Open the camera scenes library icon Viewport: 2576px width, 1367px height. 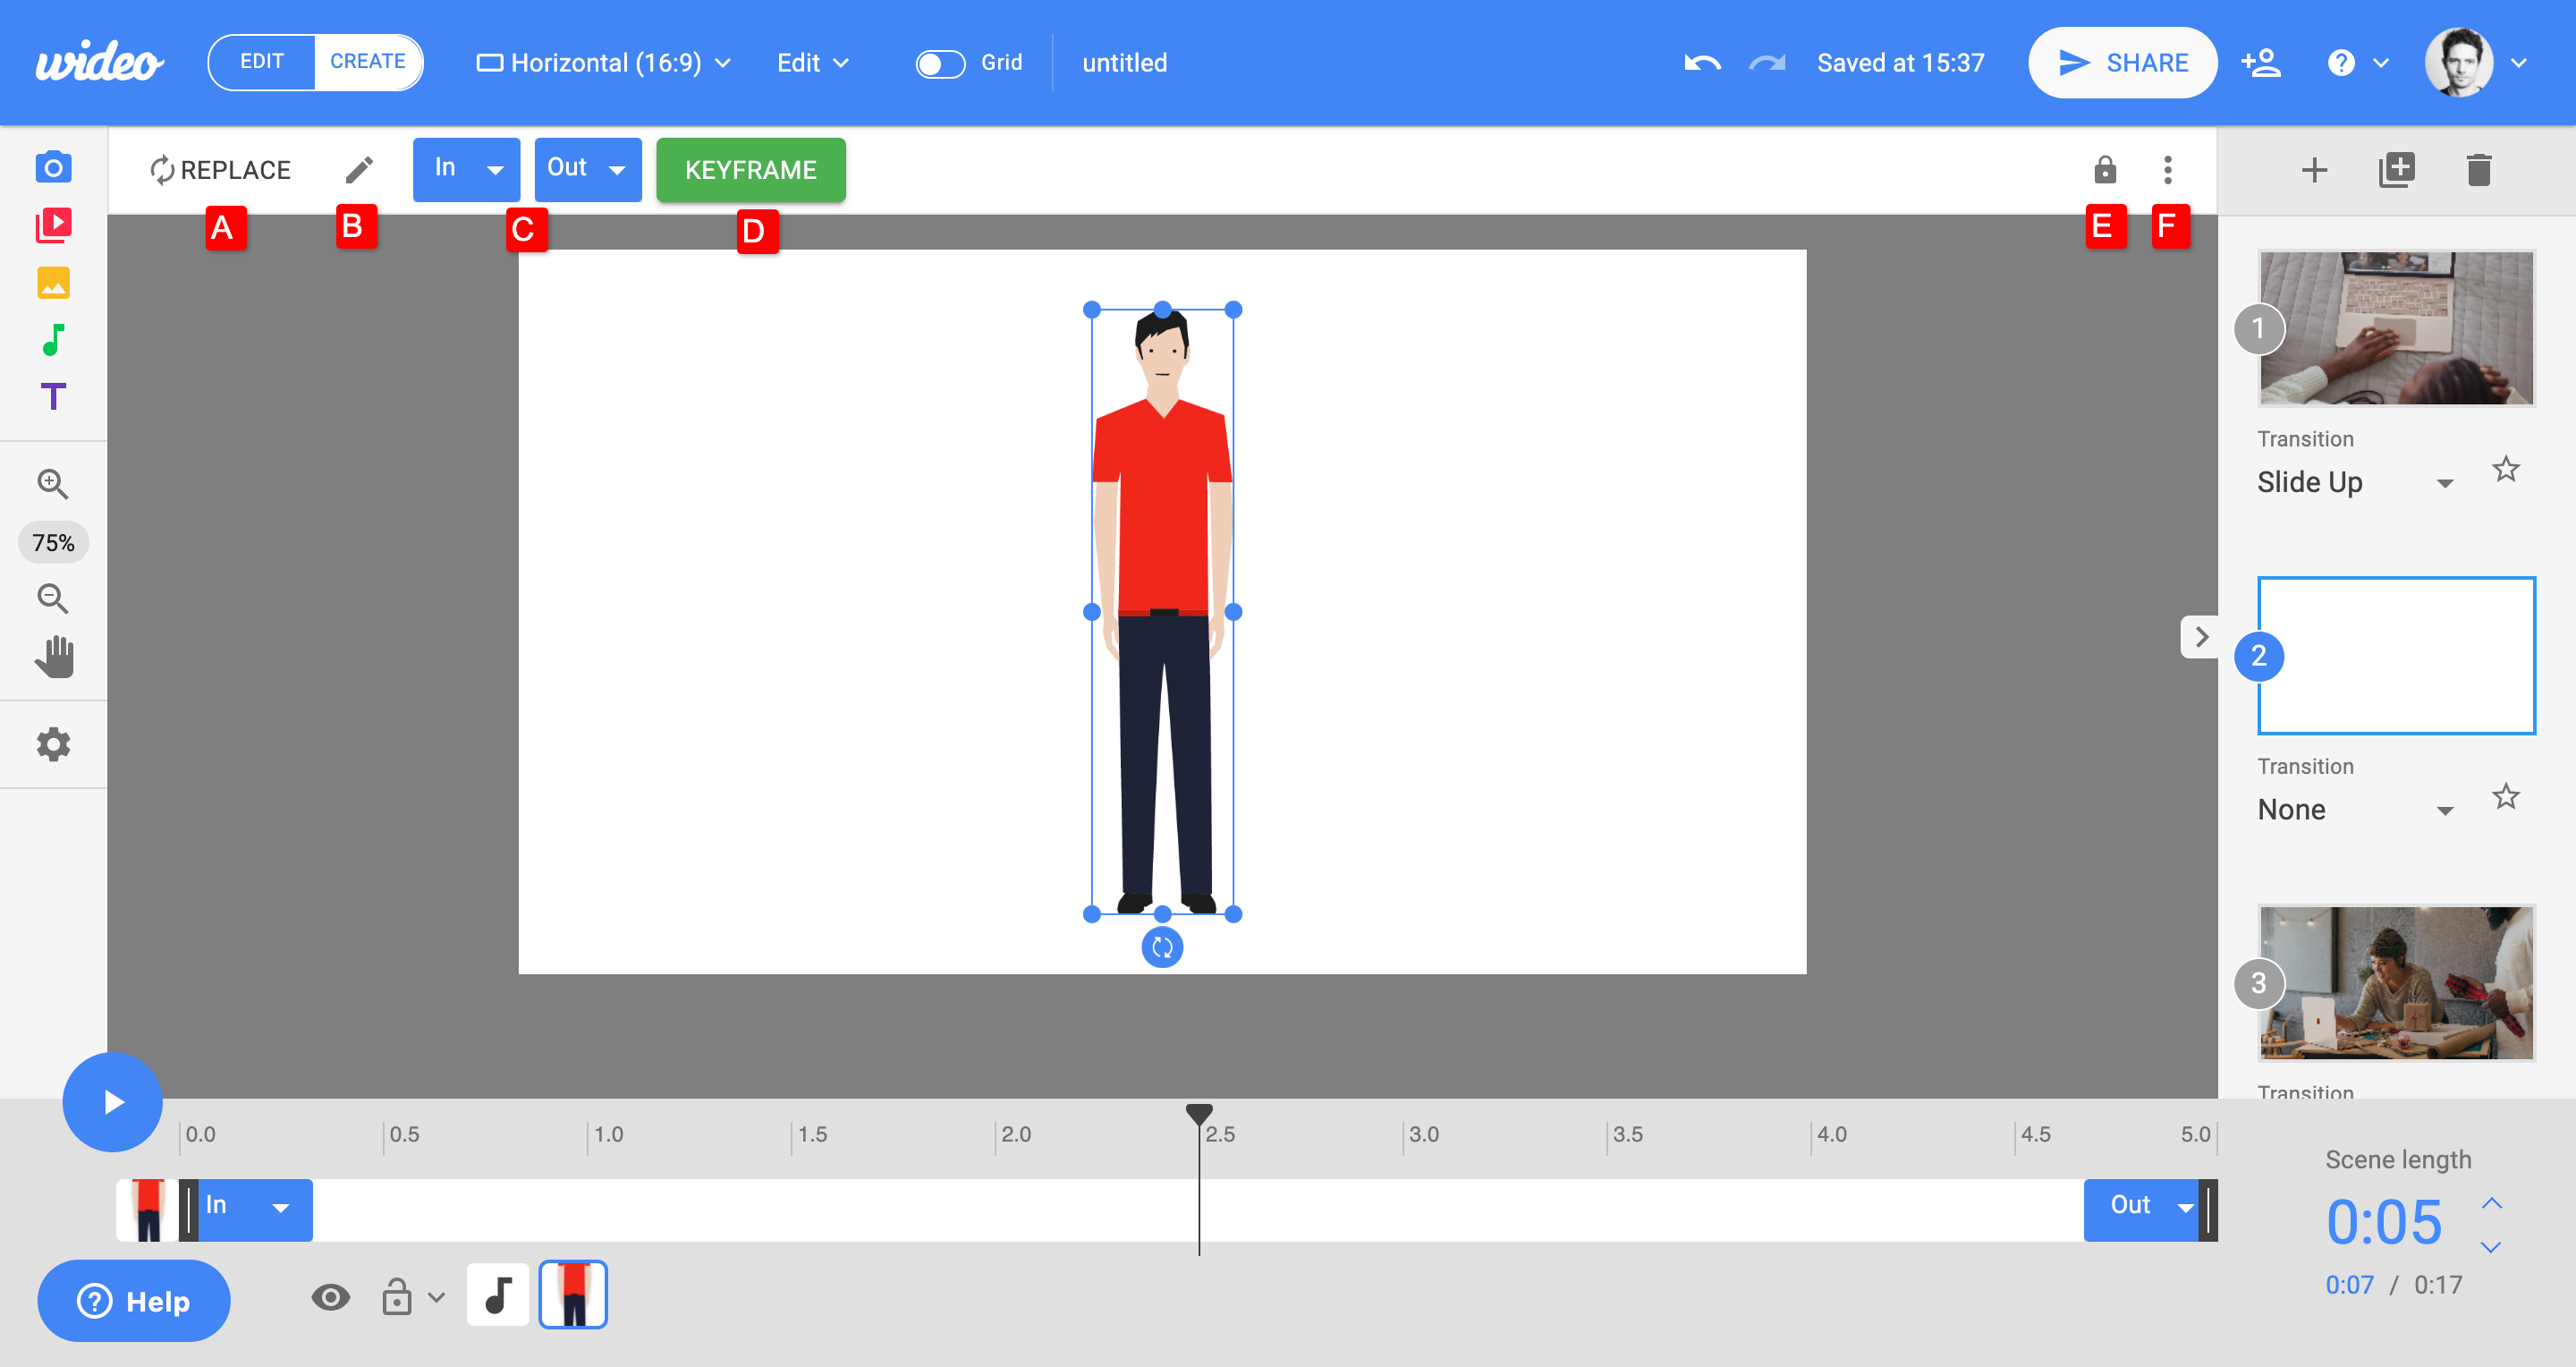coord(53,167)
